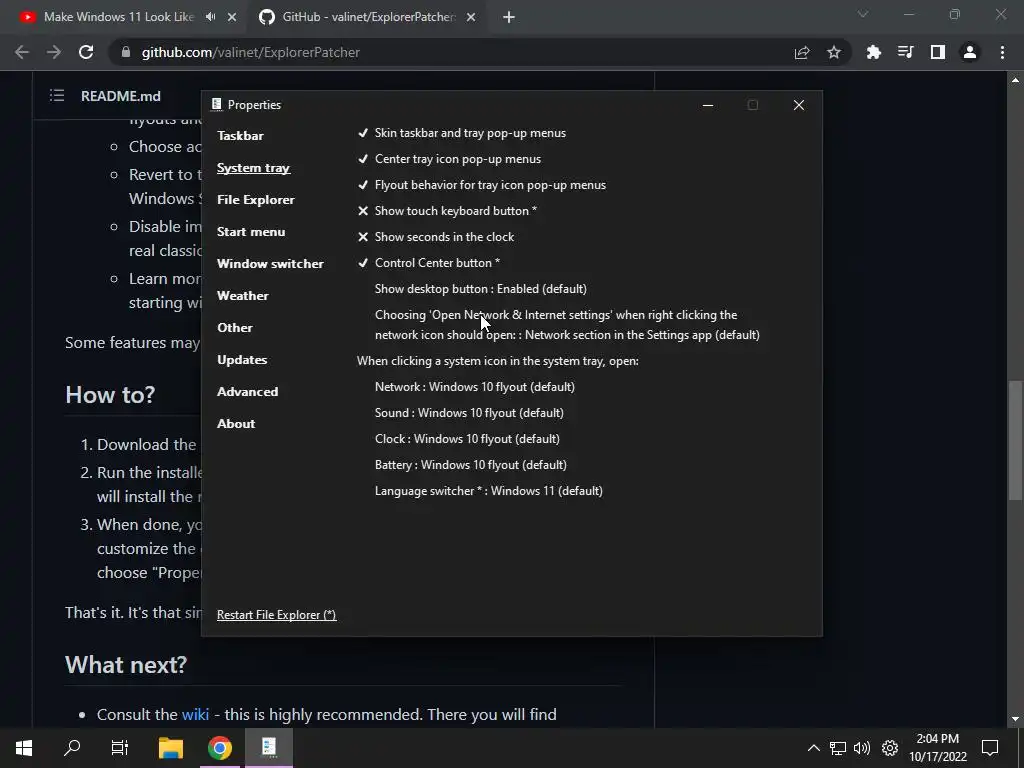Viewport: 1024px width, 768px height.
Task: Click volume speaker icon in tray
Action: [862, 748]
